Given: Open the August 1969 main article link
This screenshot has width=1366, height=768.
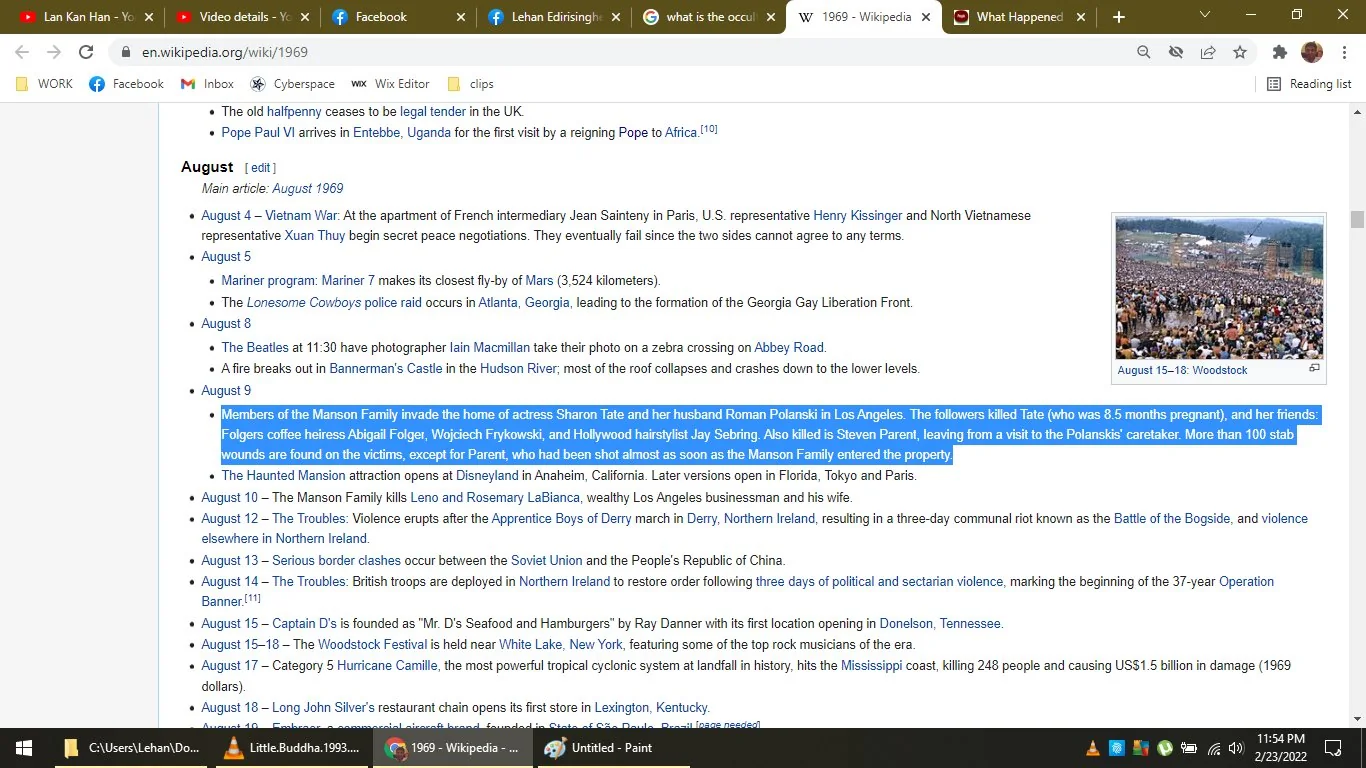Looking at the screenshot, I should coord(308,188).
